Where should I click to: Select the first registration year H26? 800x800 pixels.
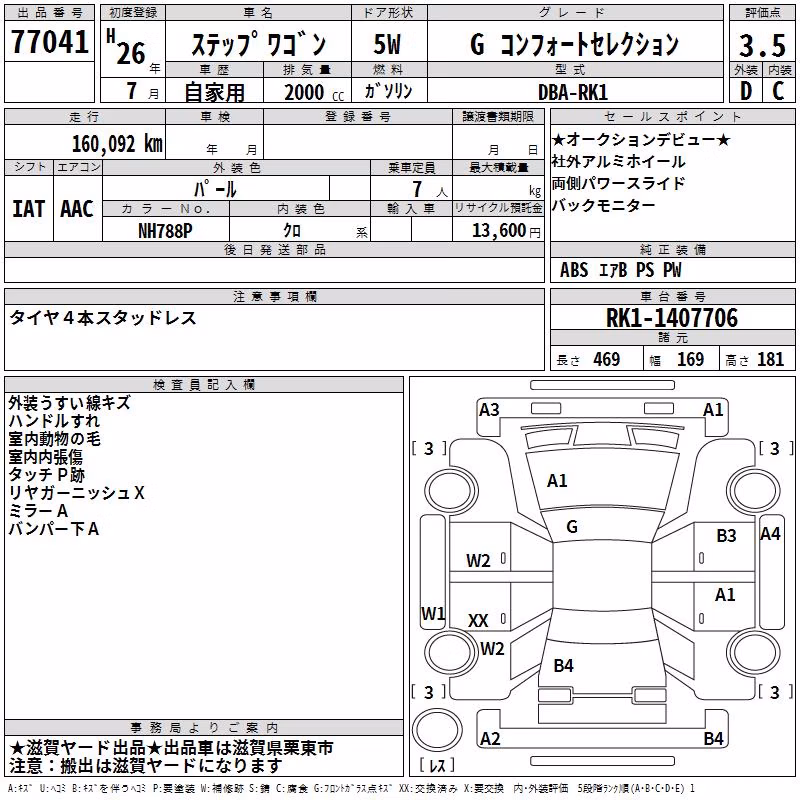coord(127,47)
